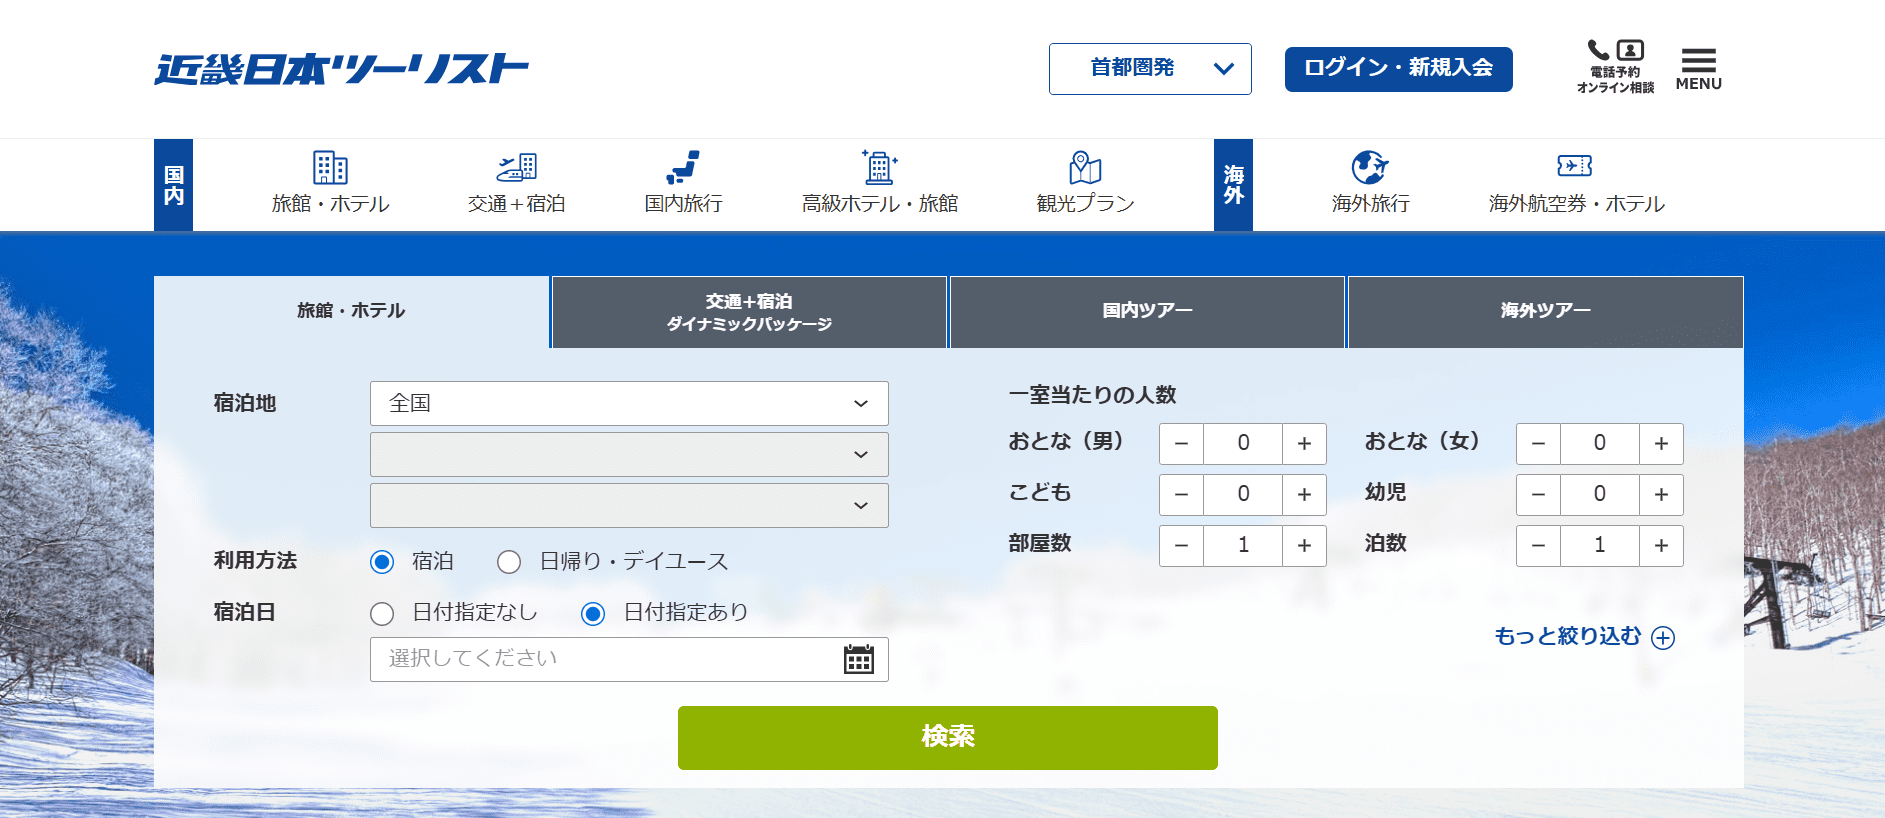Image resolution: width=1885 pixels, height=818 pixels.
Task: Click the 海外旅行 navigation text link
Action: pyautogui.click(x=1370, y=204)
